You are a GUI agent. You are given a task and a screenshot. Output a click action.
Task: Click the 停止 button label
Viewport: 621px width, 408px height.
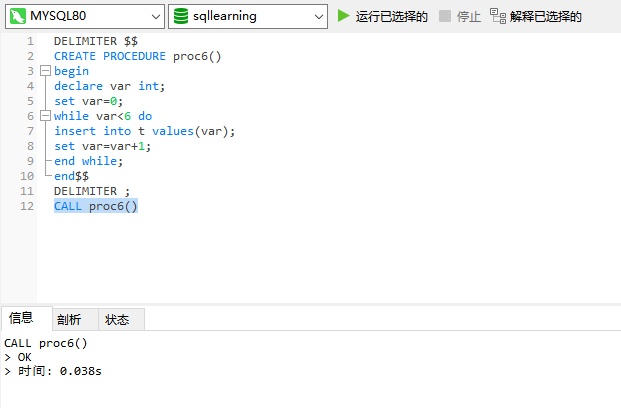[469, 17]
